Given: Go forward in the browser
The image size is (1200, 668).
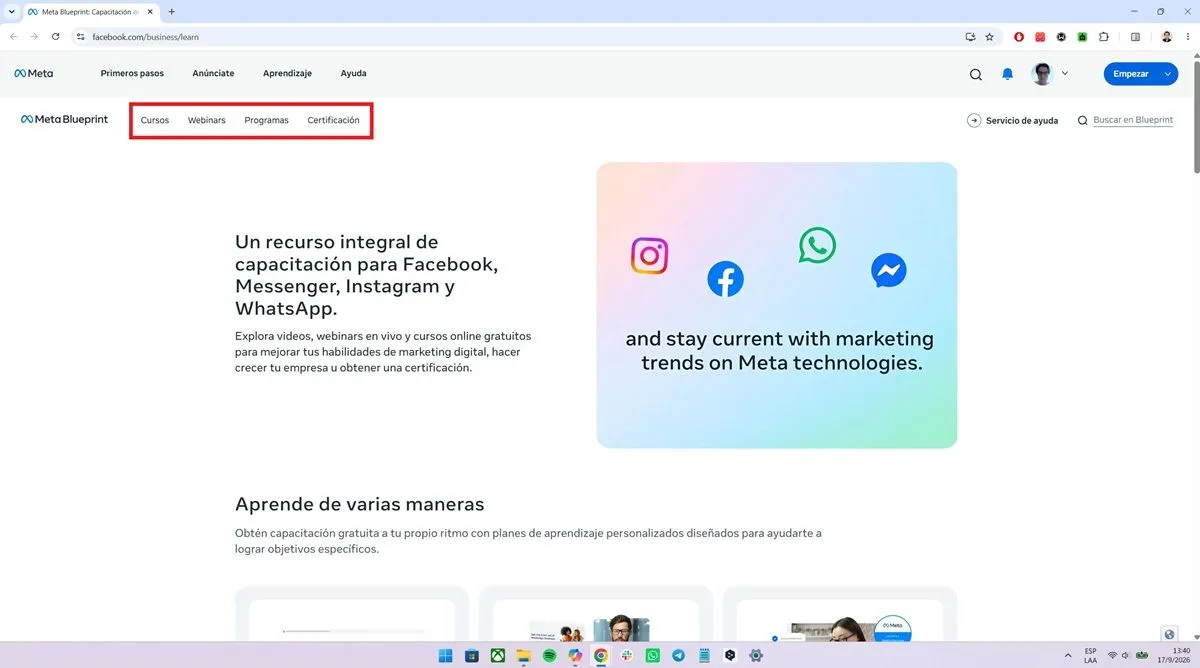Looking at the screenshot, I should pos(34,36).
